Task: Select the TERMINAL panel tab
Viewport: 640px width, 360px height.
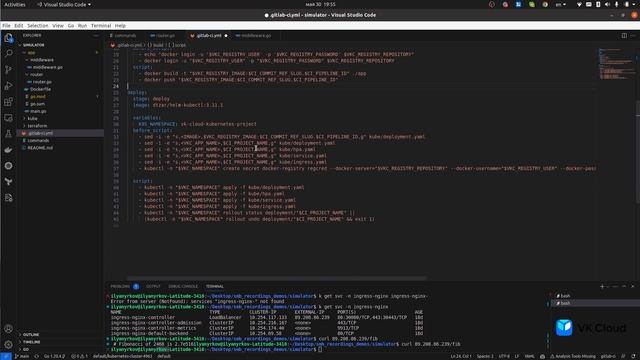Action: [215, 287]
